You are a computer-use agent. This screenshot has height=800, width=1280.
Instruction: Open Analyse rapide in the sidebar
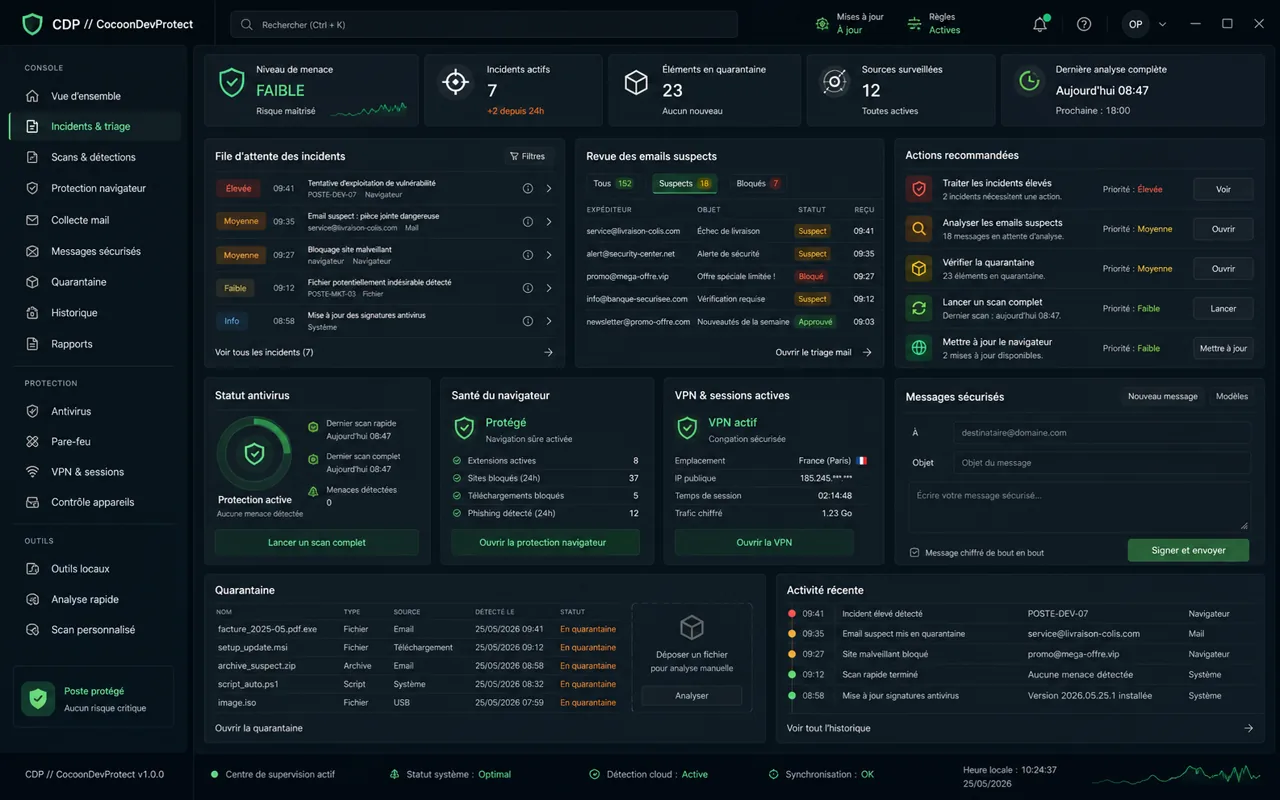point(94,599)
